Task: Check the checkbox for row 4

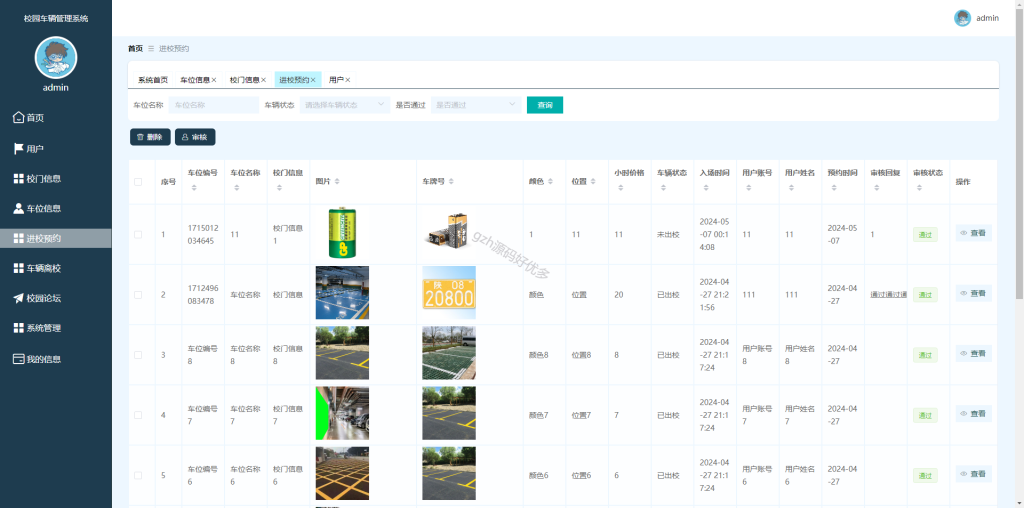Action: point(138,415)
